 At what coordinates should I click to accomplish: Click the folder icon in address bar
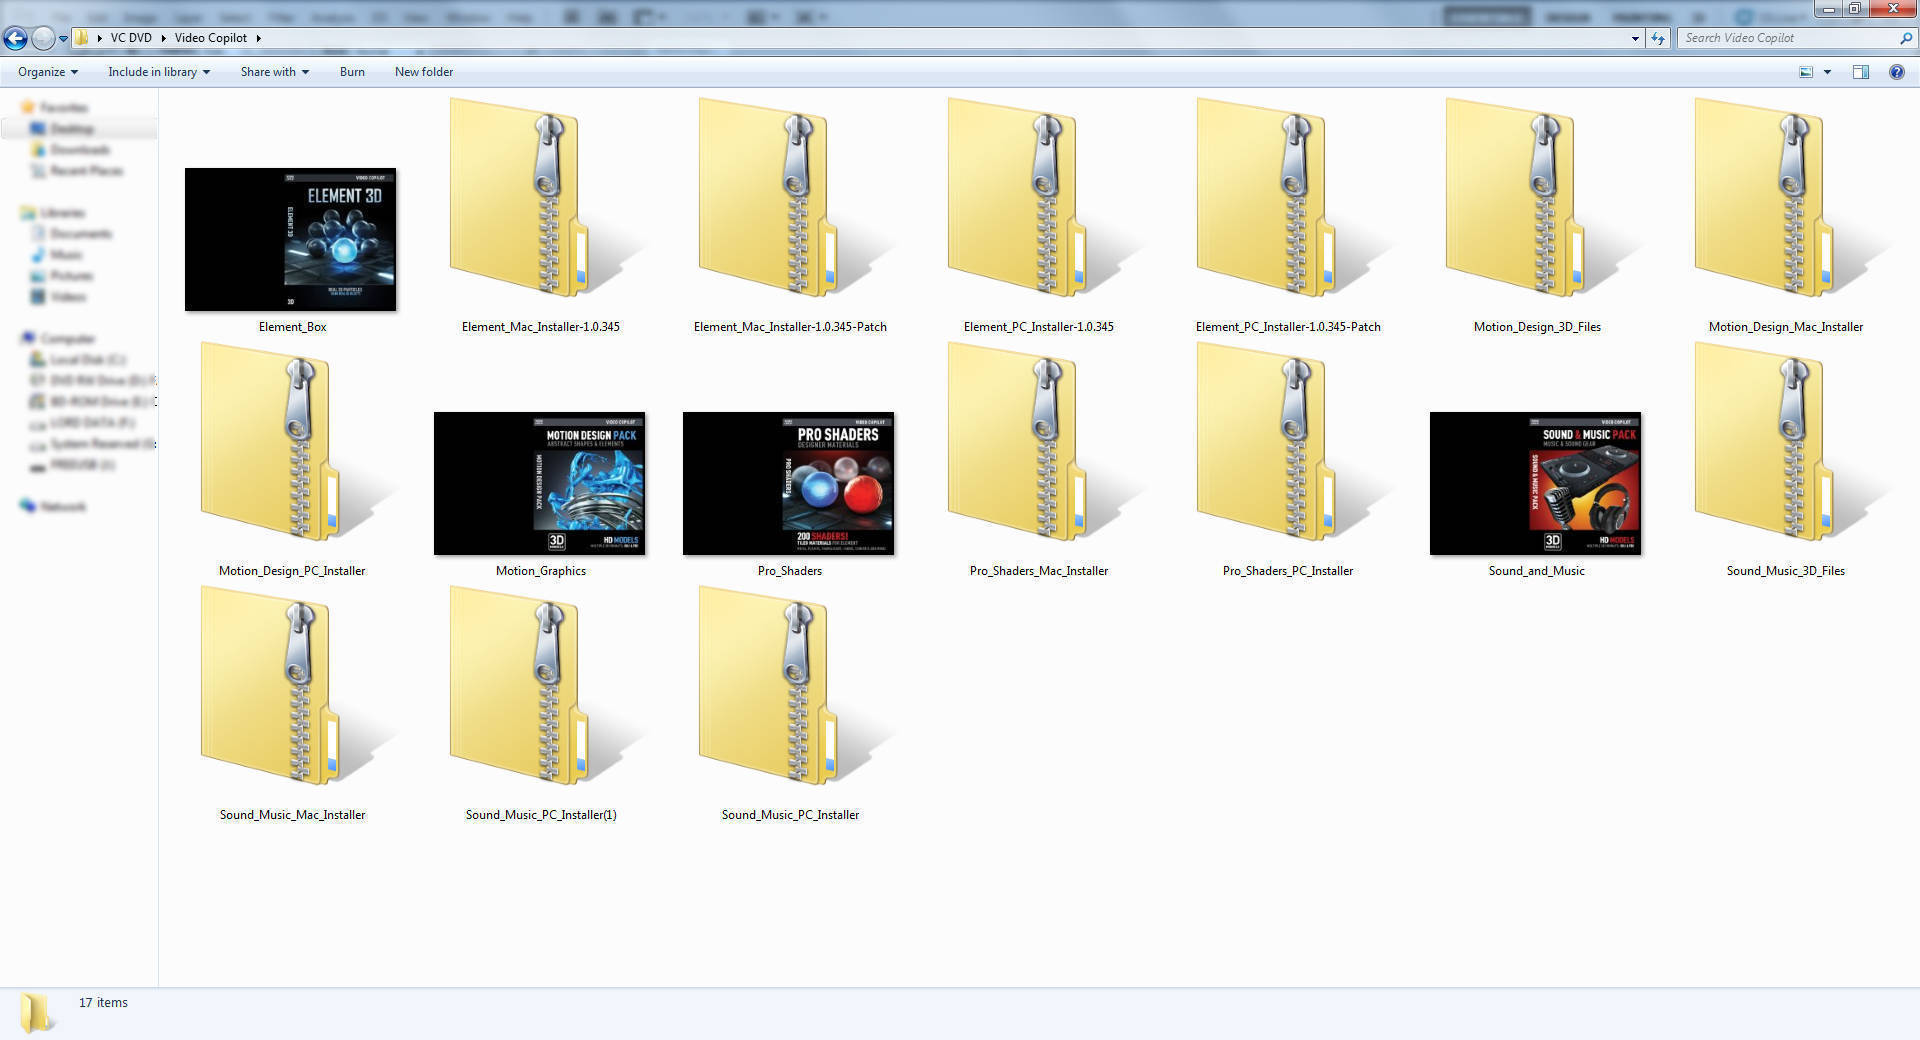click(x=82, y=38)
